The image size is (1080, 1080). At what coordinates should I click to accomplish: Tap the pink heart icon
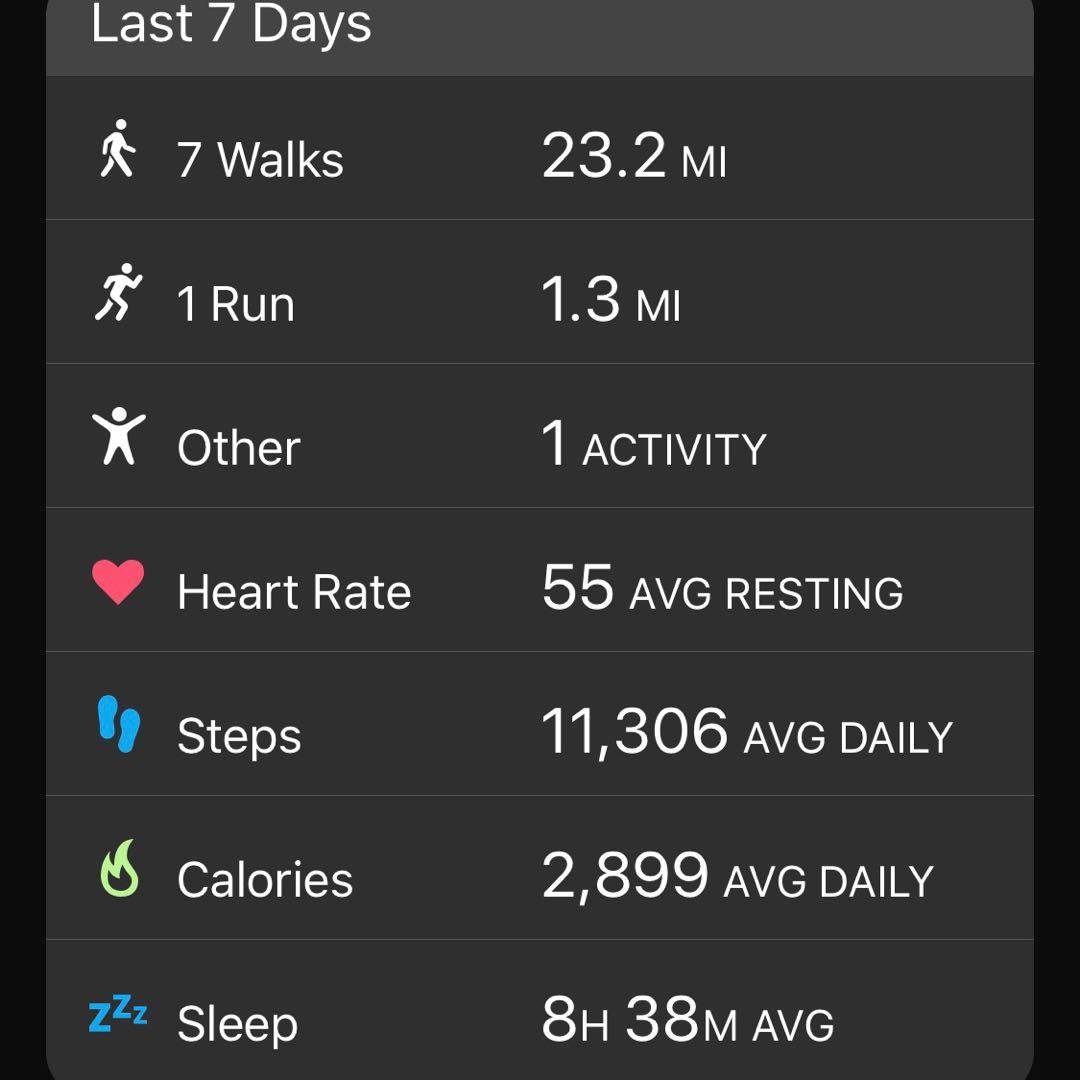pos(118,582)
